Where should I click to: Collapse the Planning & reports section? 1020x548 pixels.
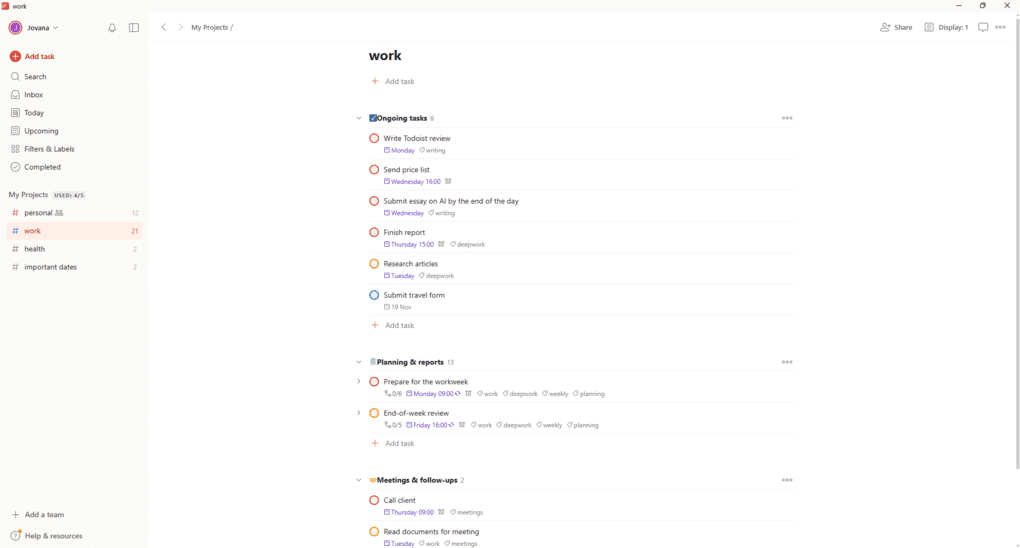[358, 363]
